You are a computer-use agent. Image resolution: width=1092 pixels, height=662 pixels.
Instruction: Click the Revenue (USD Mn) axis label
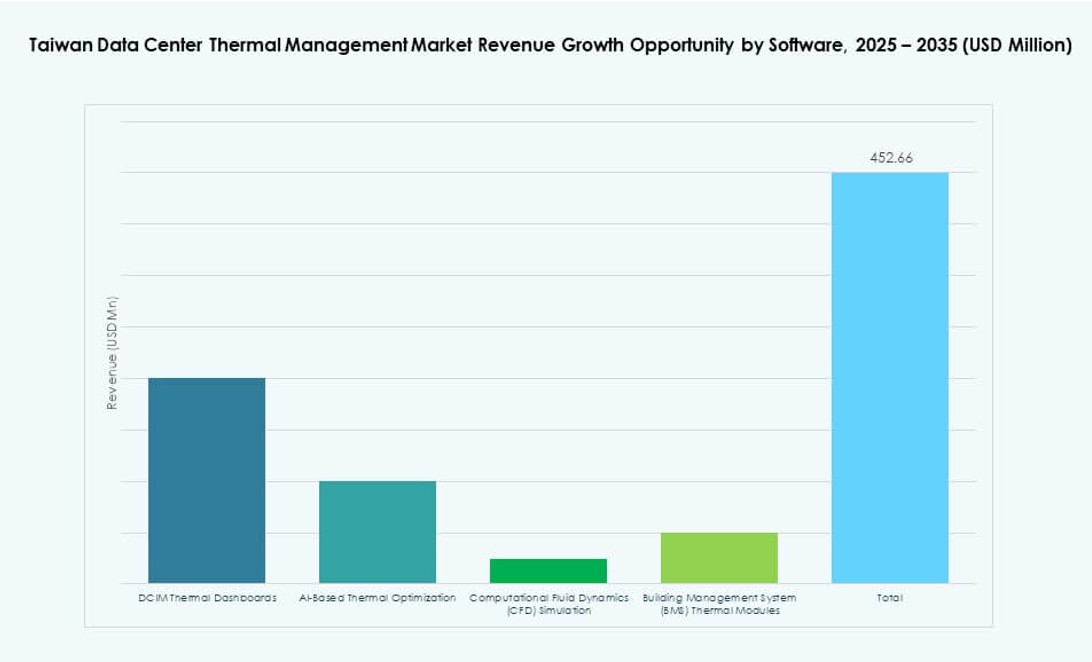112,350
